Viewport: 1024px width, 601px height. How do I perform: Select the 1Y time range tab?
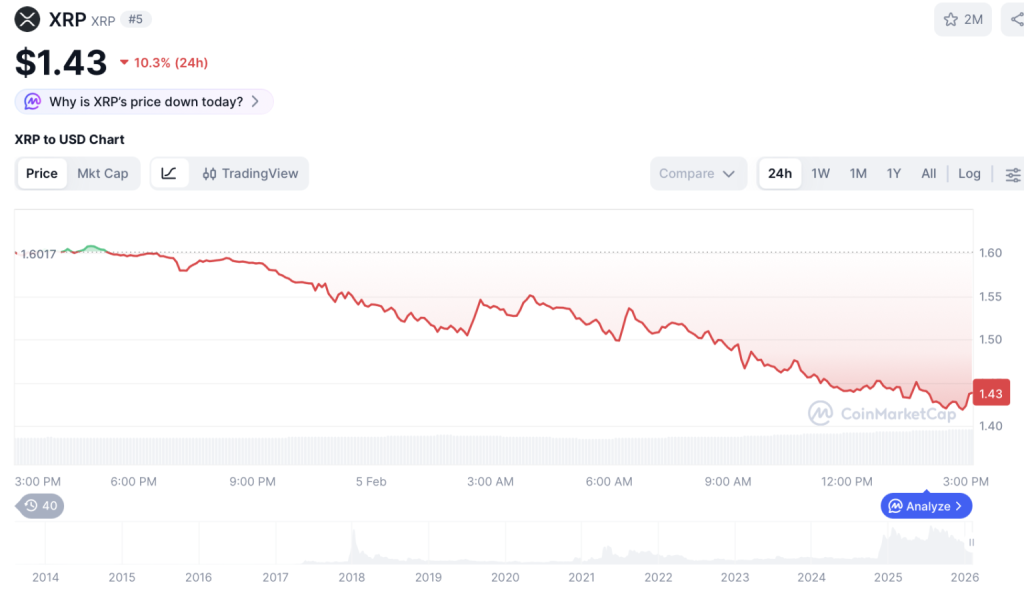[x=893, y=173]
